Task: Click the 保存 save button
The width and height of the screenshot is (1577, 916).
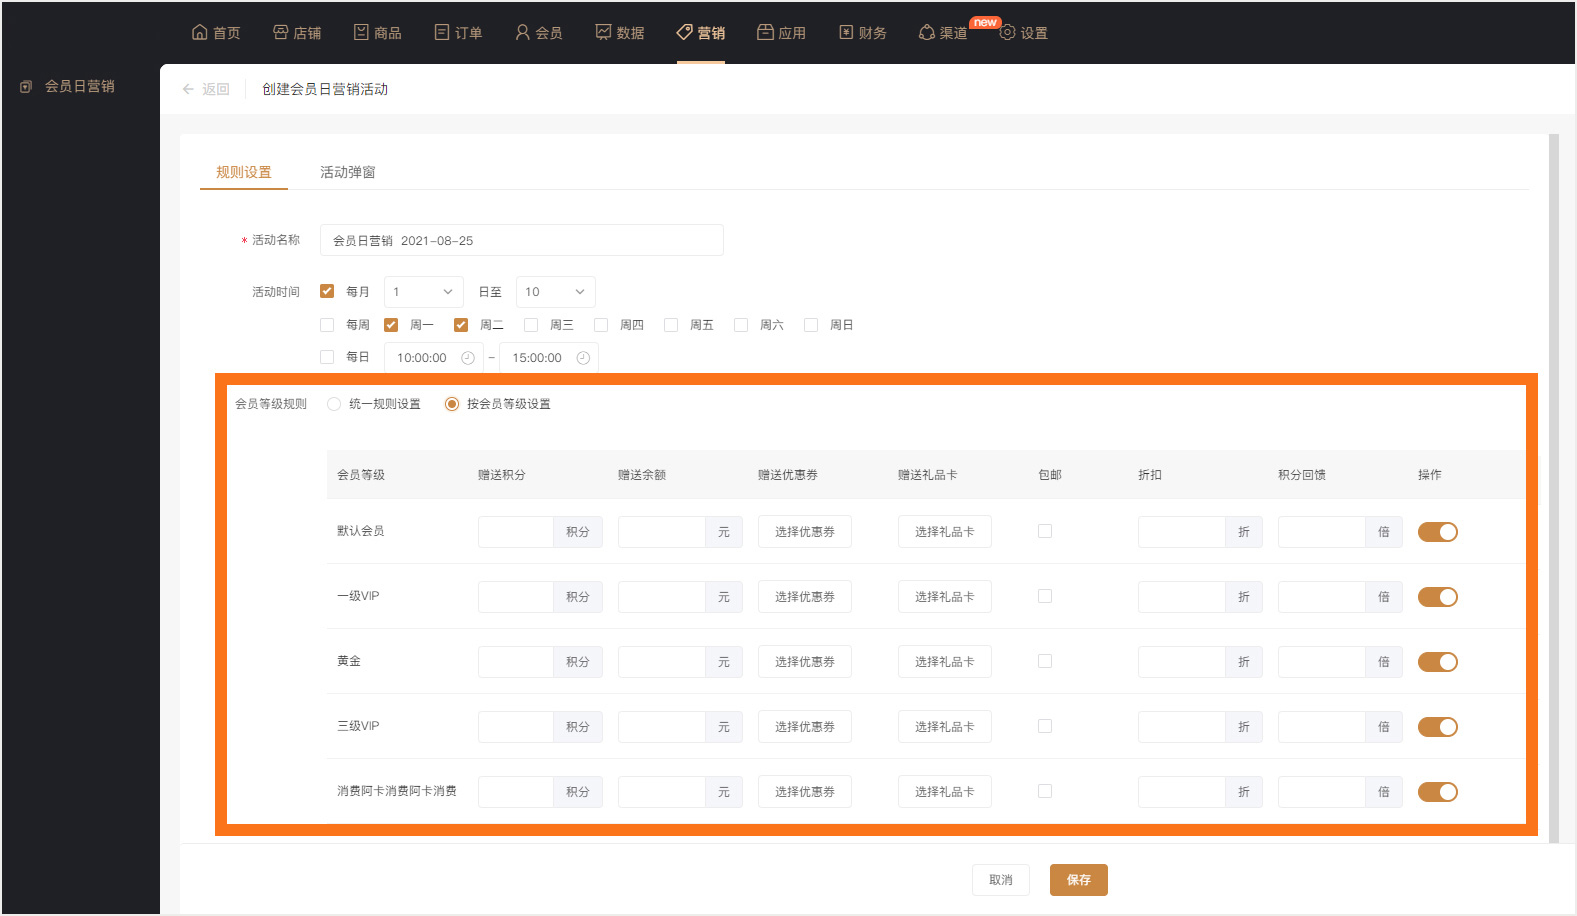Action: (1078, 880)
